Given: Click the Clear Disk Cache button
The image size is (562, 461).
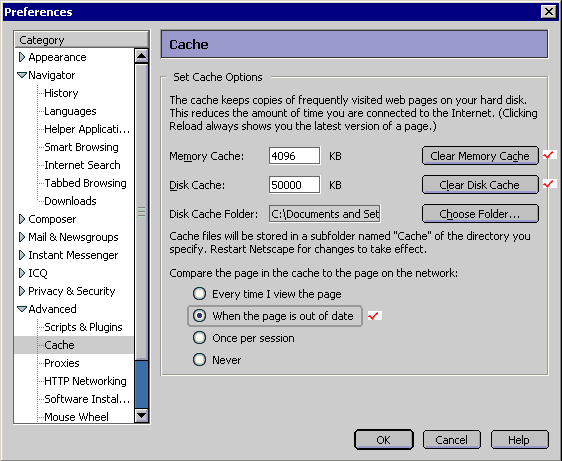Looking at the screenshot, I should pos(480,185).
